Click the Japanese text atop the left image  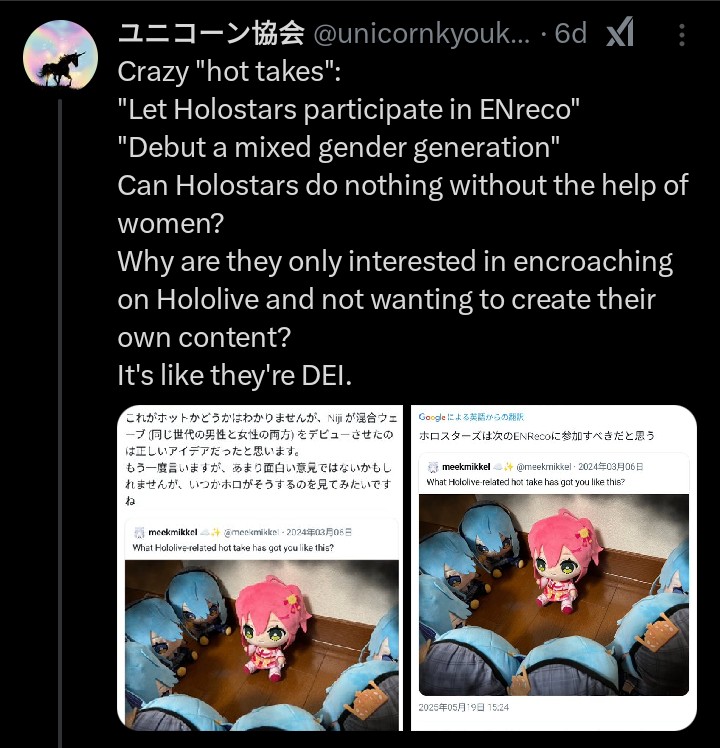[x=261, y=459]
